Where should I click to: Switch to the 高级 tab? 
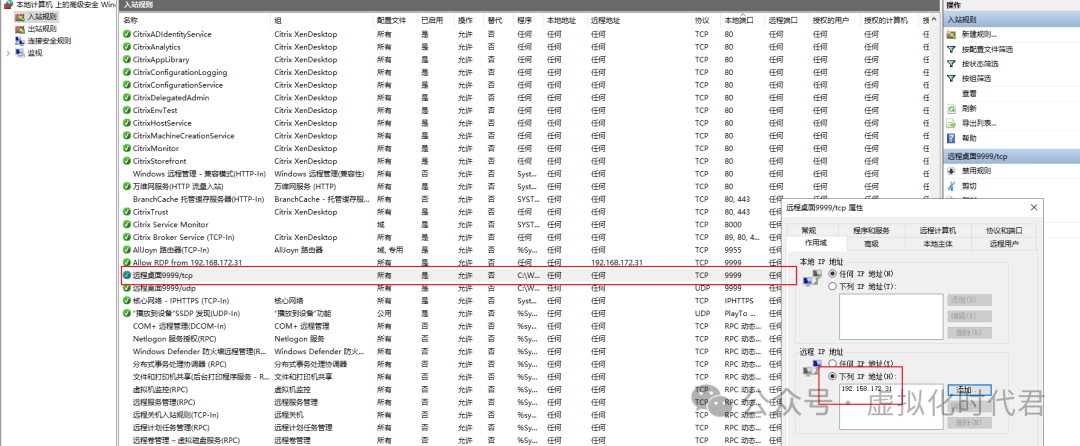tap(871, 244)
